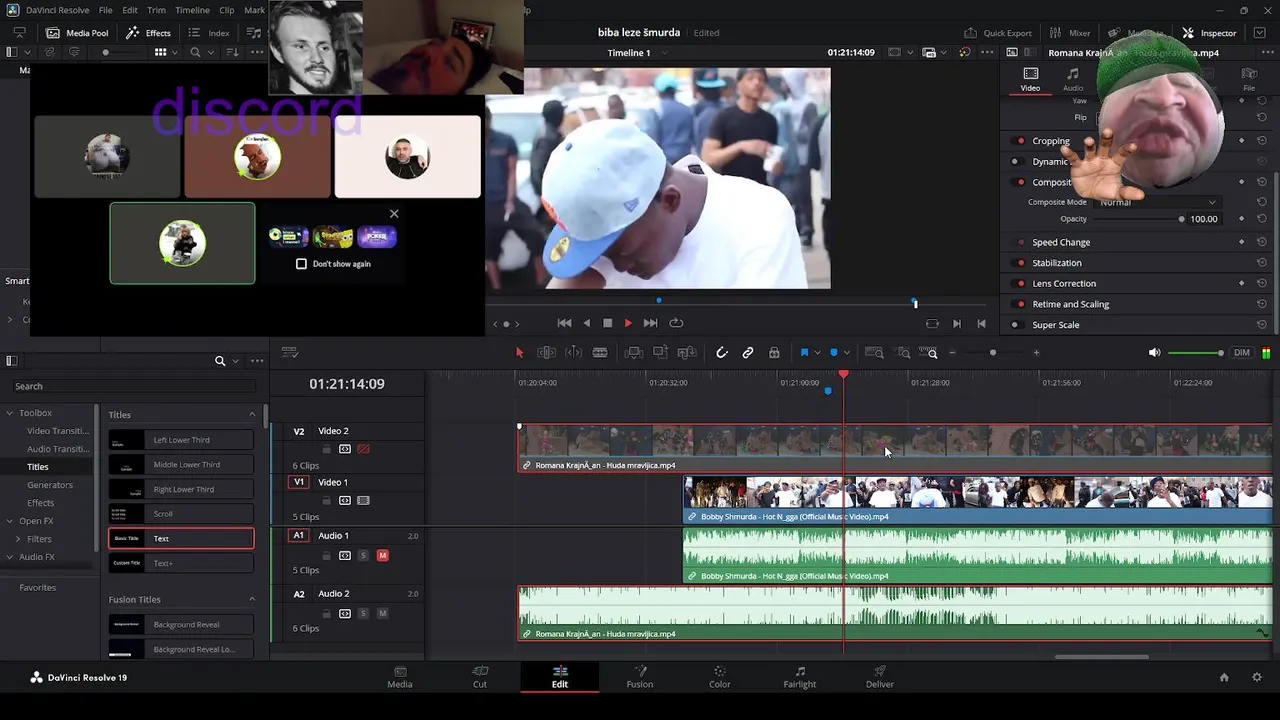Open the Trim menu
Viewport: 1280px width, 720px height.
(x=156, y=10)
